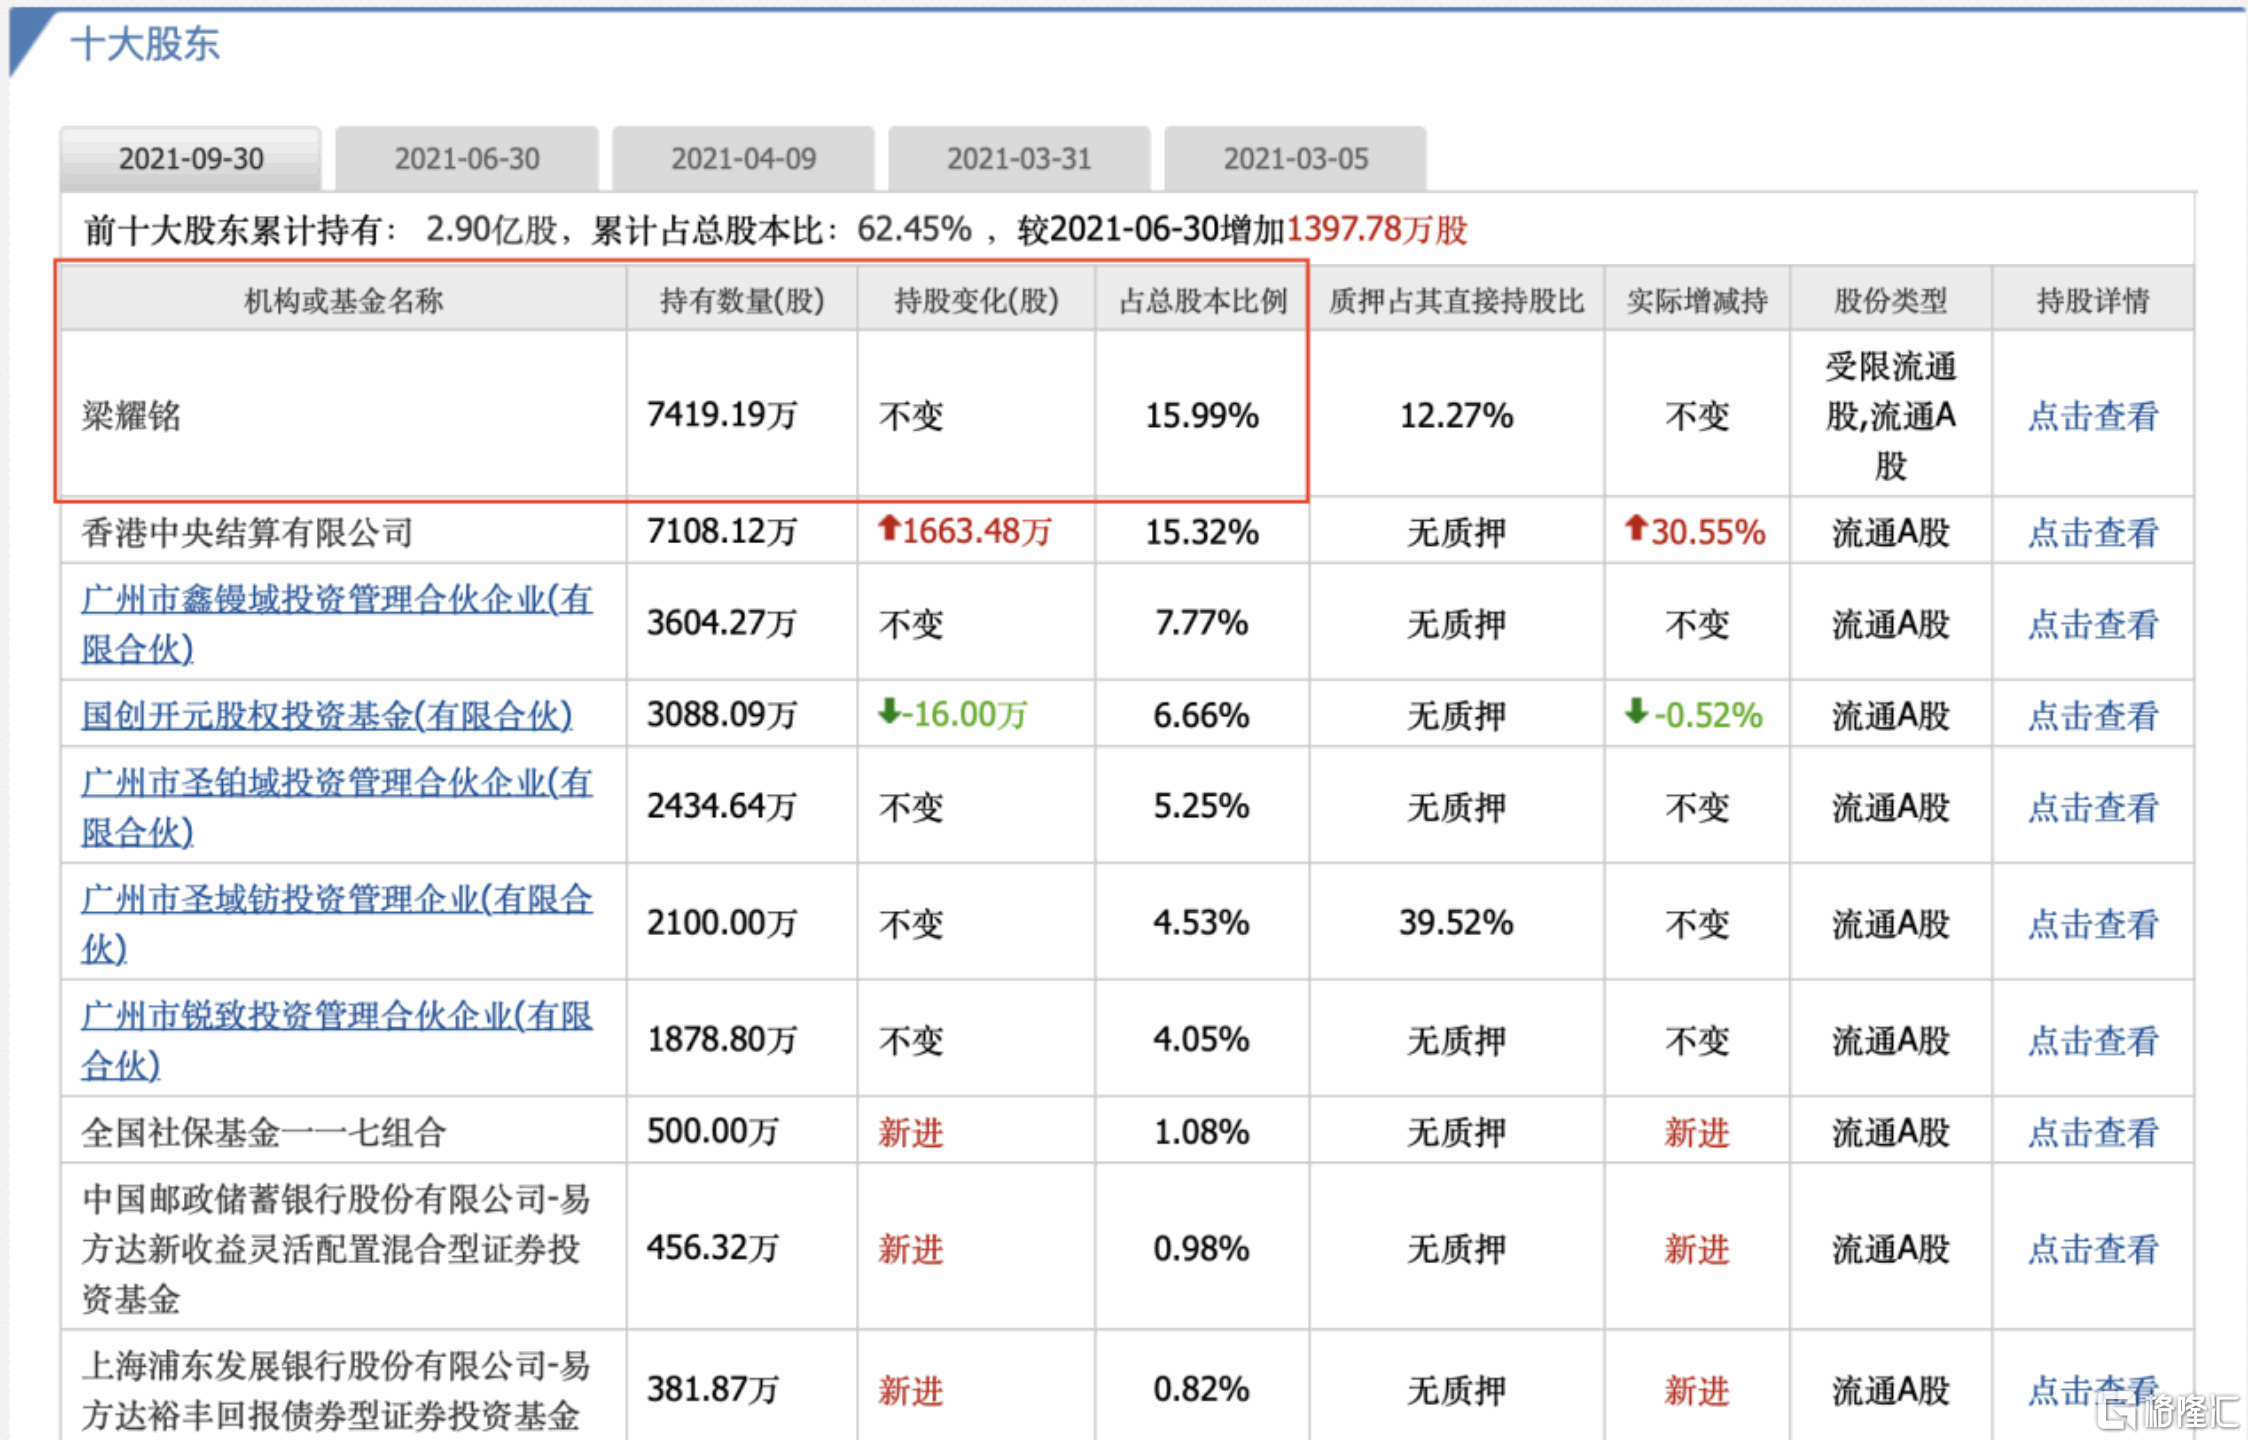Click green arrow next to -0.52%
The width and height of the screenshot is (2248, 1440).
coord(1635,712)
